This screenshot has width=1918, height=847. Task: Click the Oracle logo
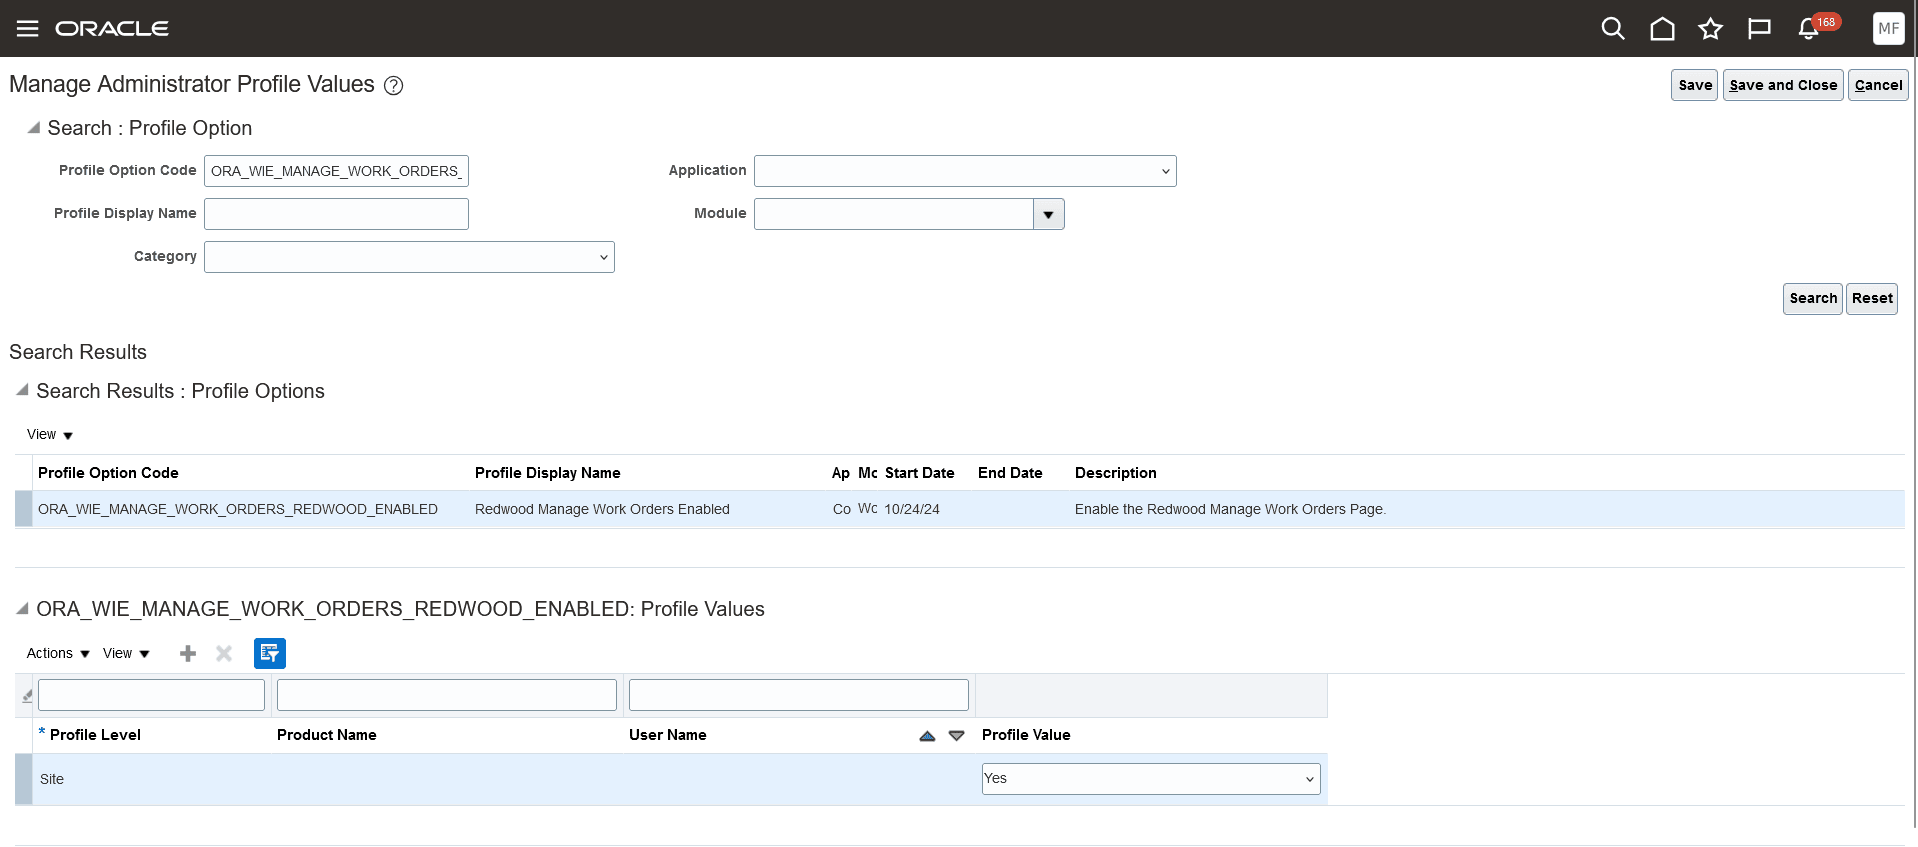point(112,28)
